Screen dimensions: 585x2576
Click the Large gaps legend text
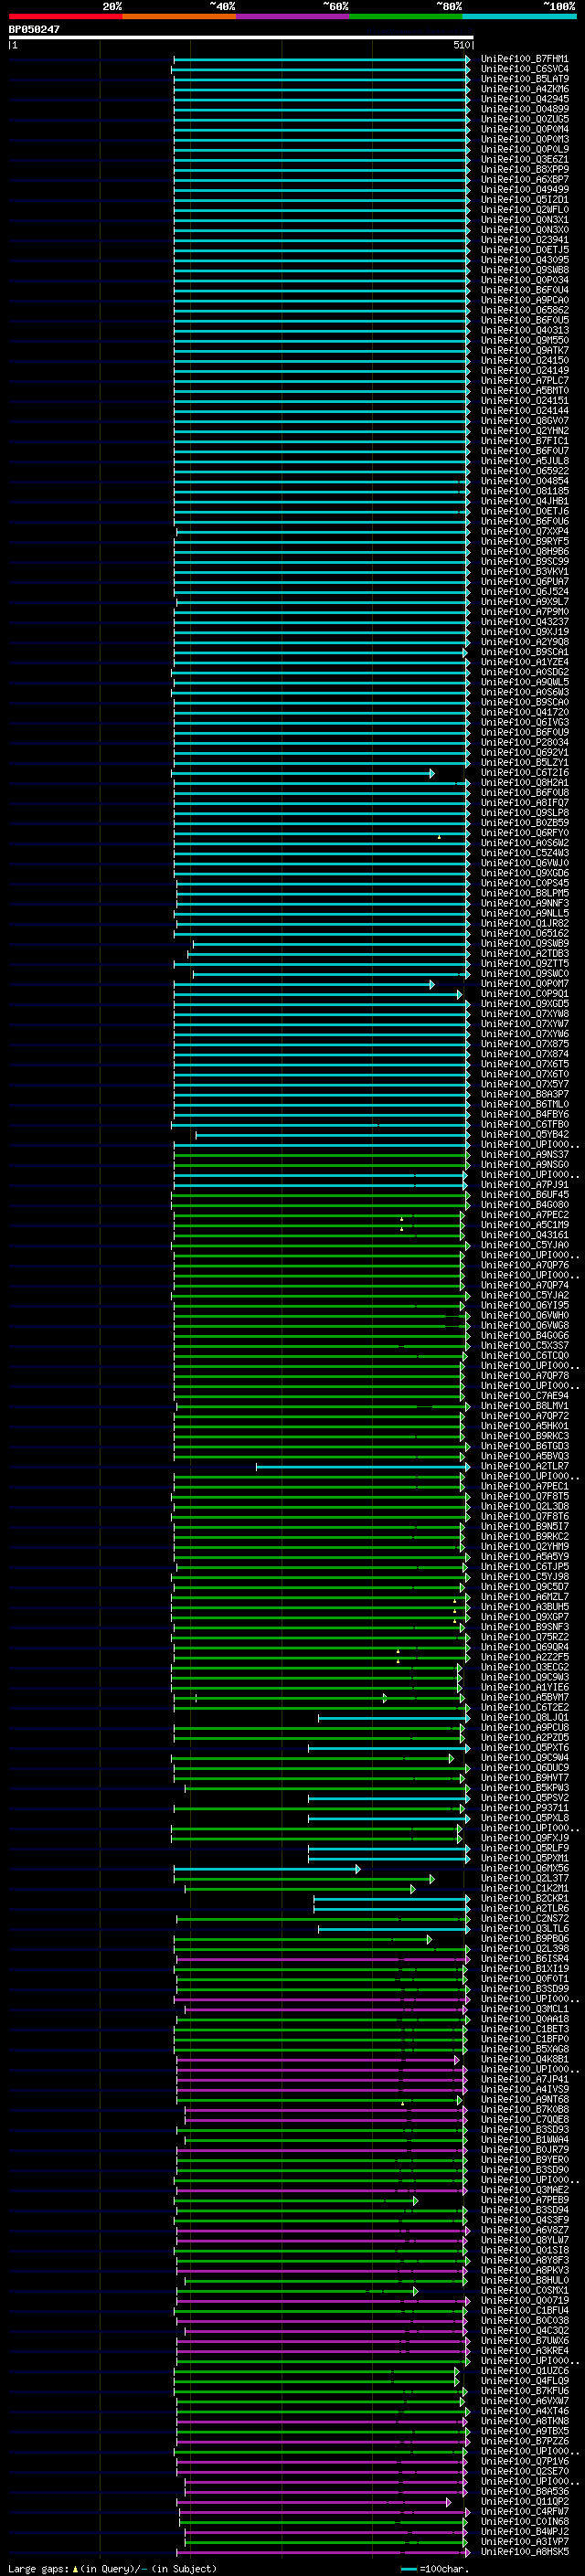click(39, 2568)
